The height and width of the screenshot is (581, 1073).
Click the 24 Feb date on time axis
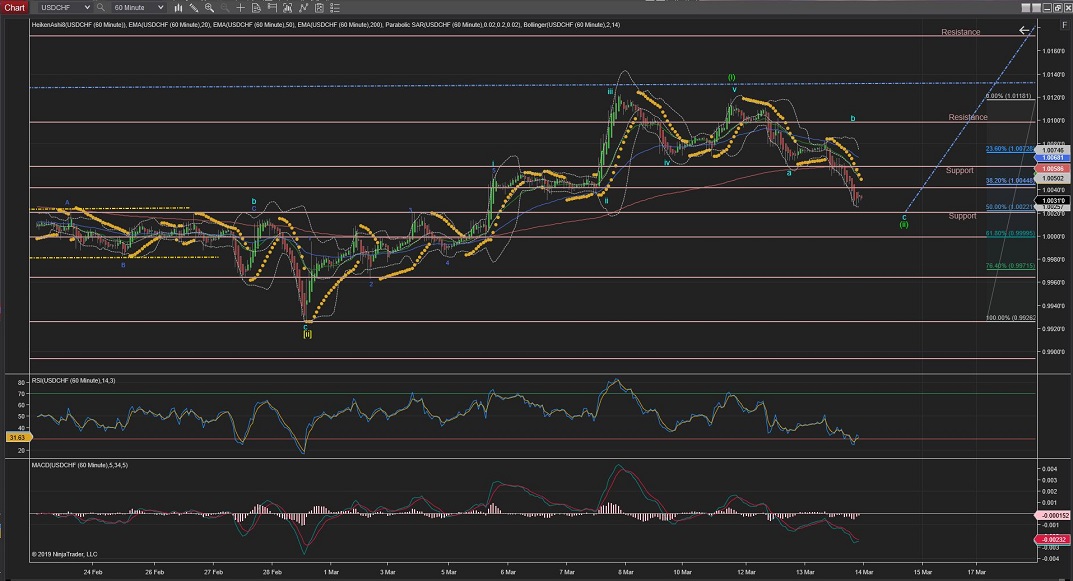click(x=93, y=572)
